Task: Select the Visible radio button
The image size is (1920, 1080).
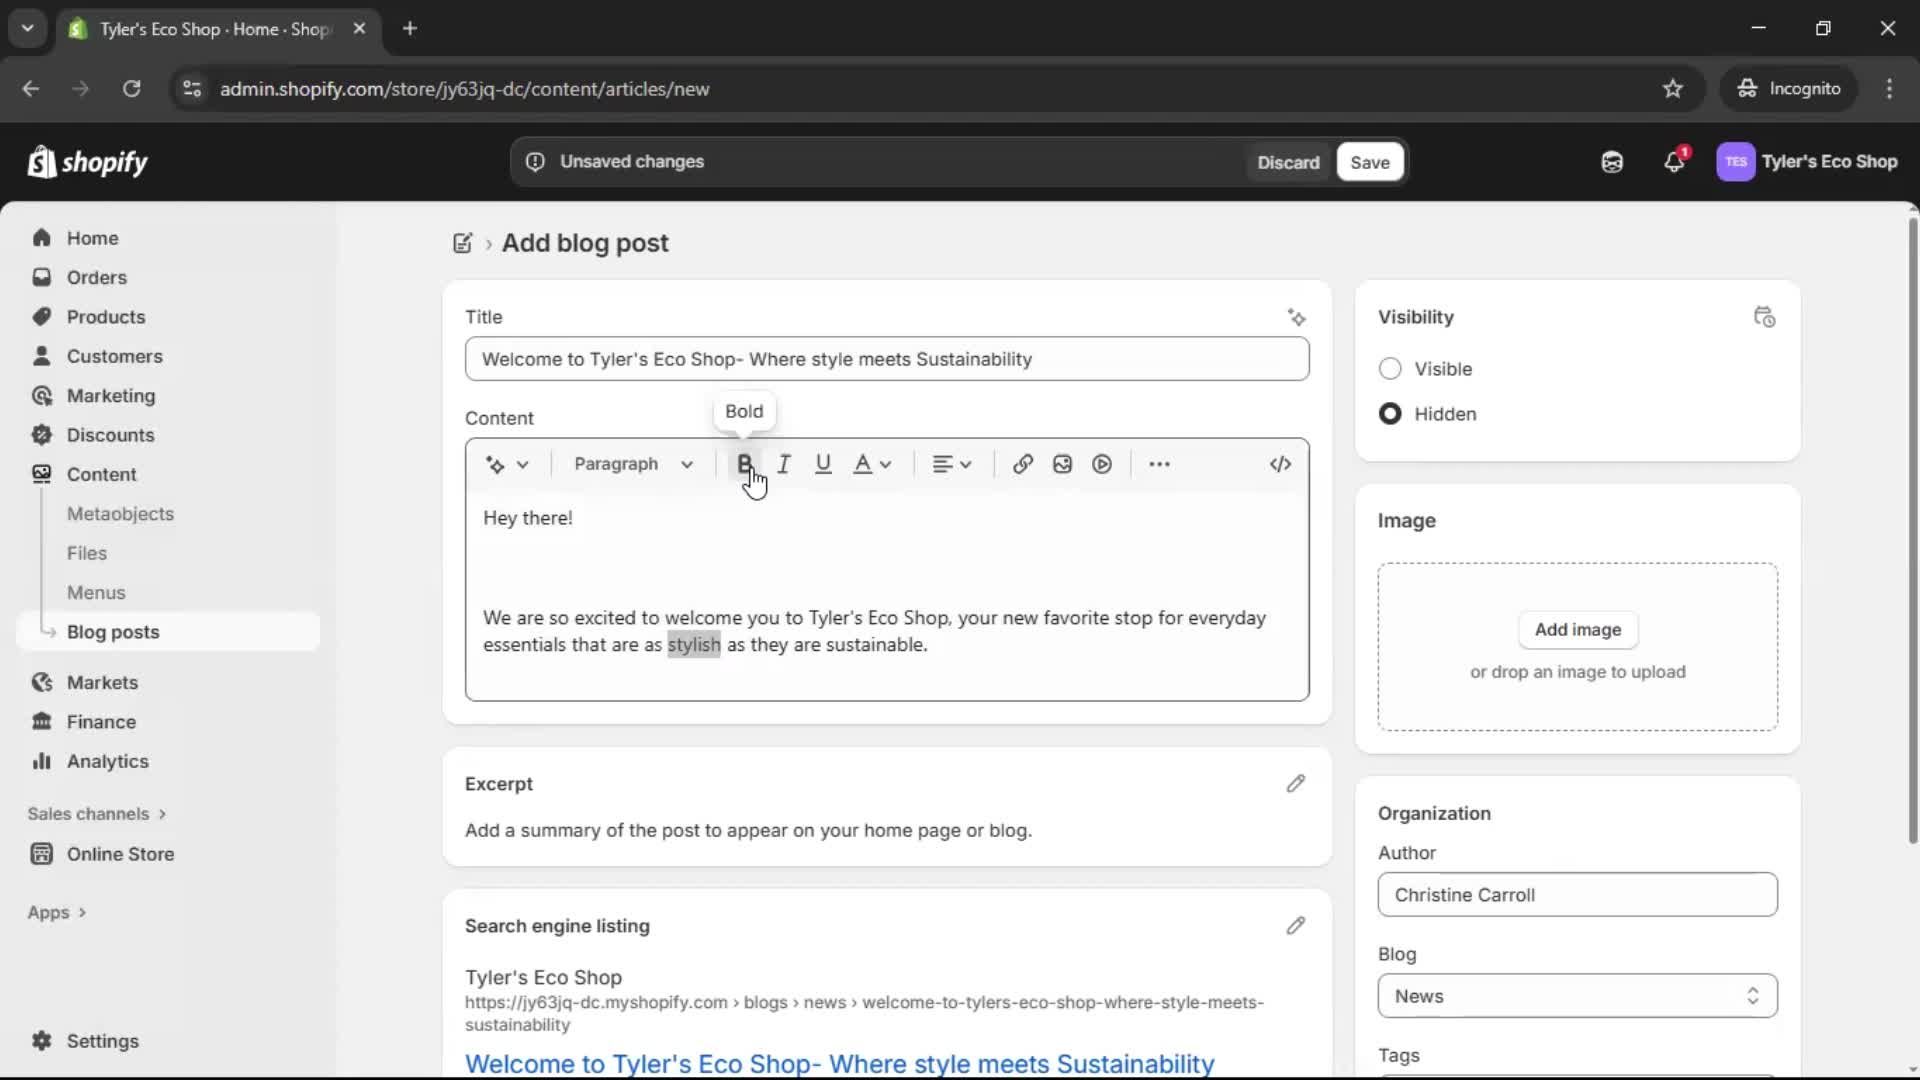Action: coord(1390,369)
